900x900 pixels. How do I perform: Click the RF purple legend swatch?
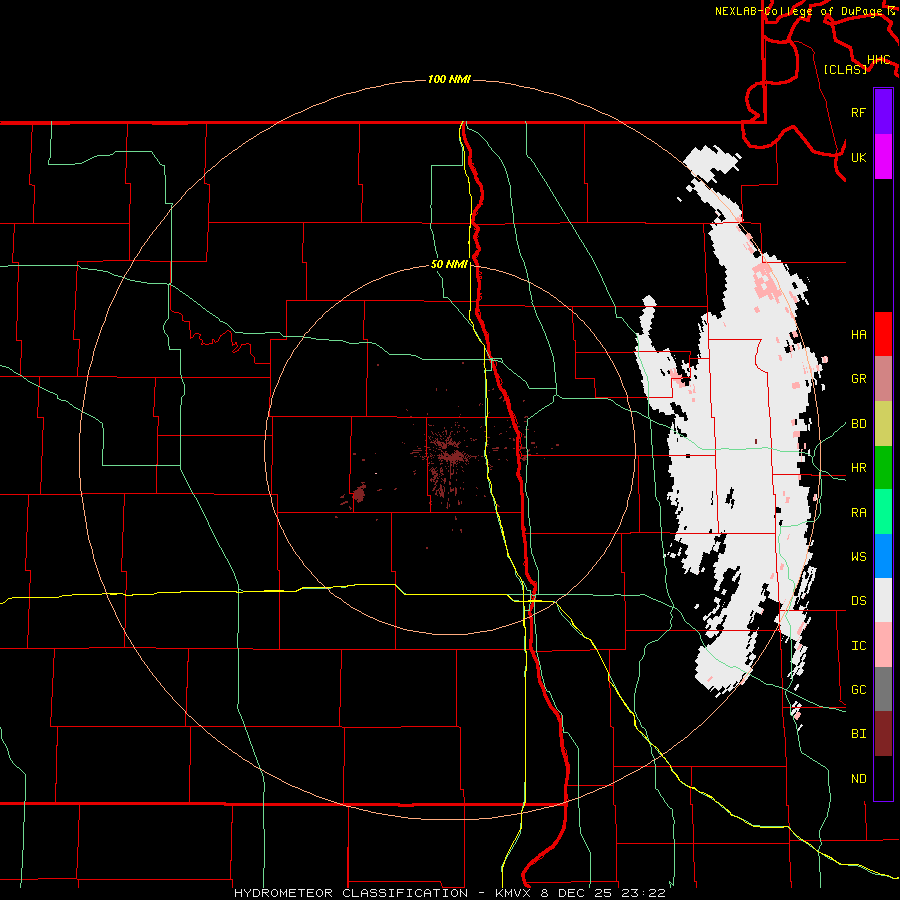pyautogui.click(x=883, y=112)
